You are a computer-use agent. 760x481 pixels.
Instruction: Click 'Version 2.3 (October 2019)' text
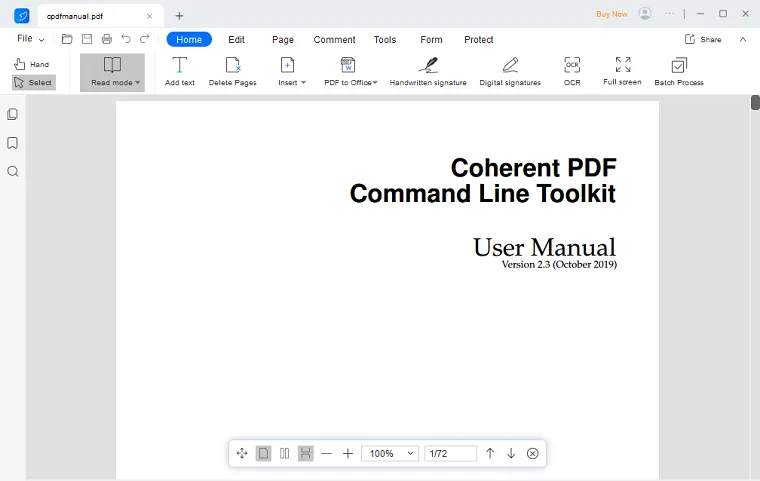559,264
